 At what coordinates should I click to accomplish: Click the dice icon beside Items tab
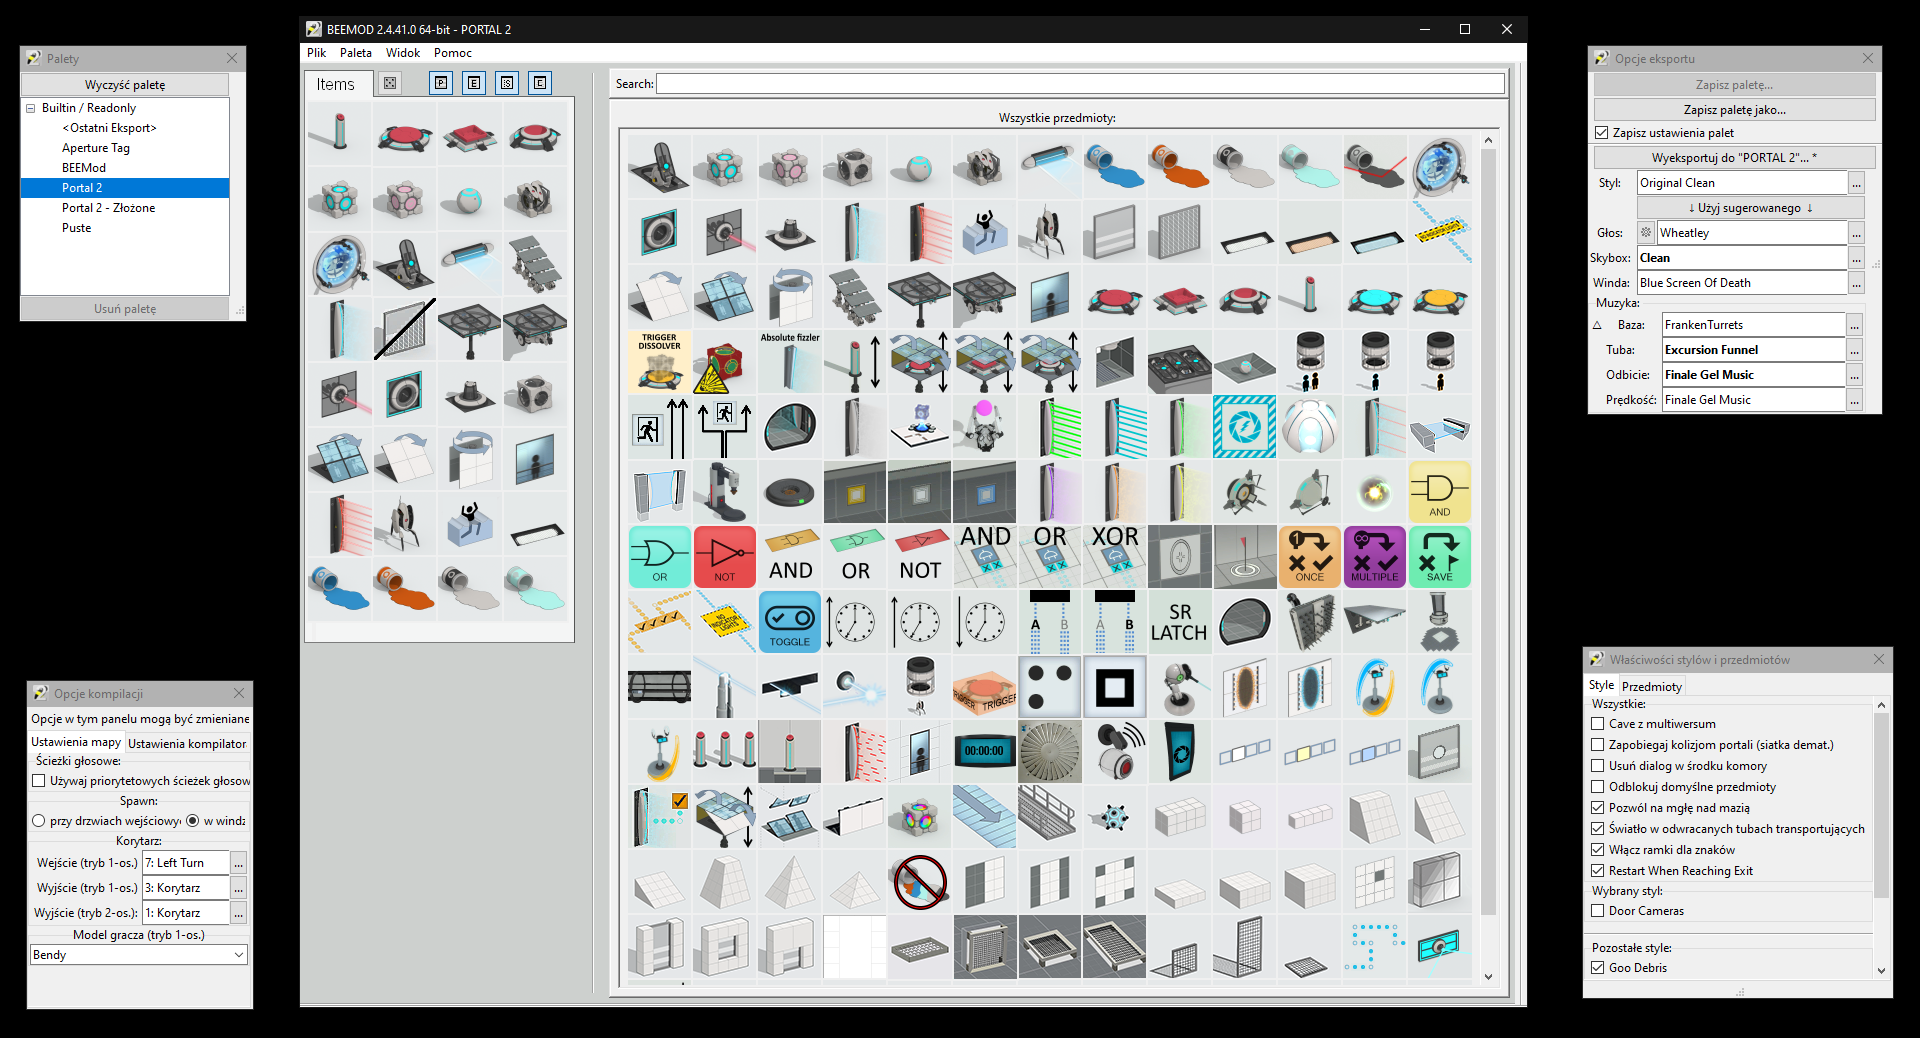coord(390,83)
